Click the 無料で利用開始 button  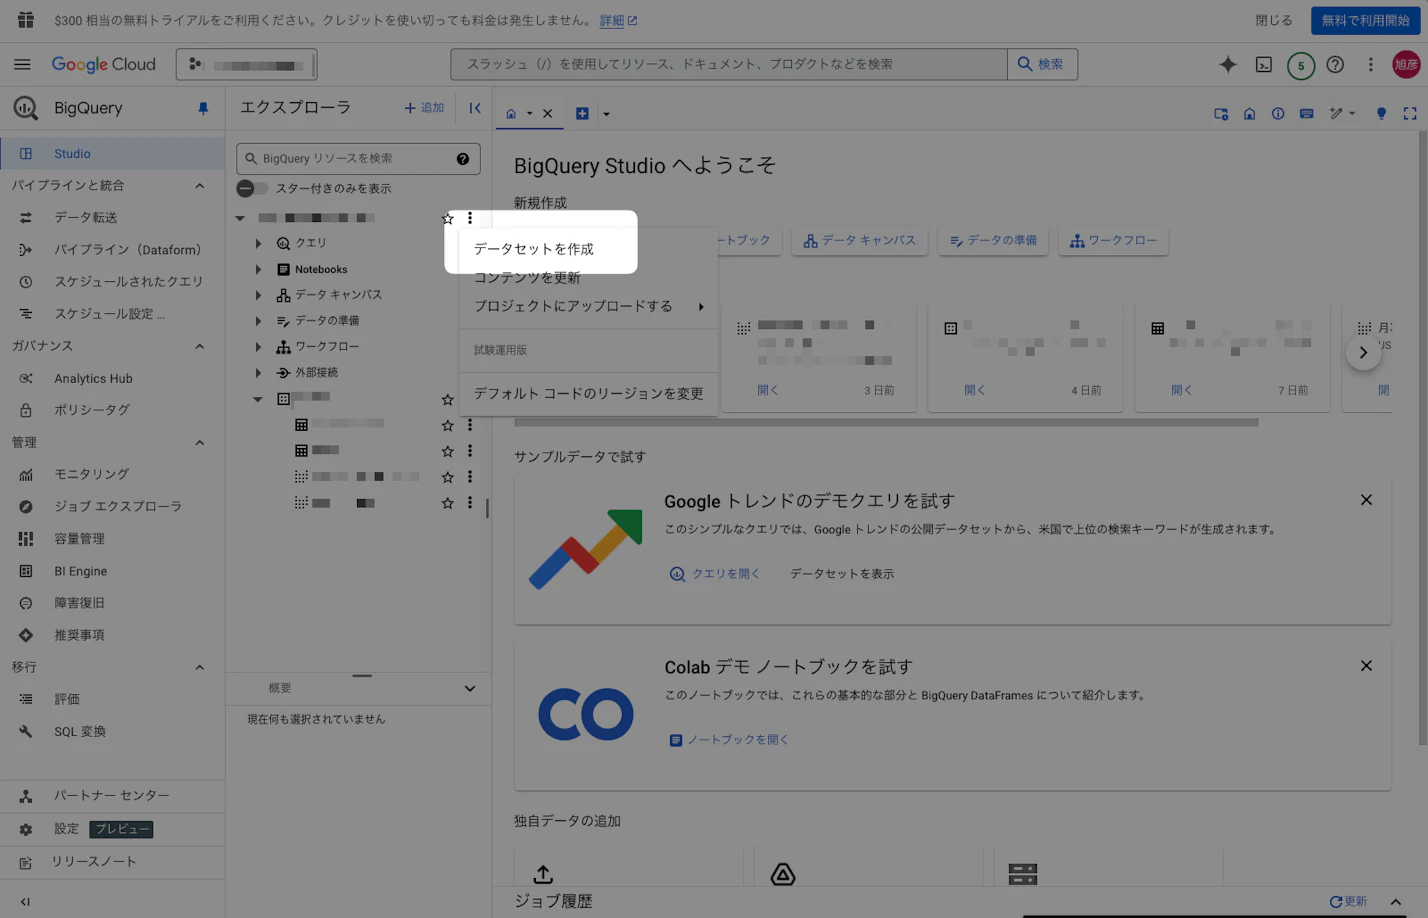[x=1365, y=20]
